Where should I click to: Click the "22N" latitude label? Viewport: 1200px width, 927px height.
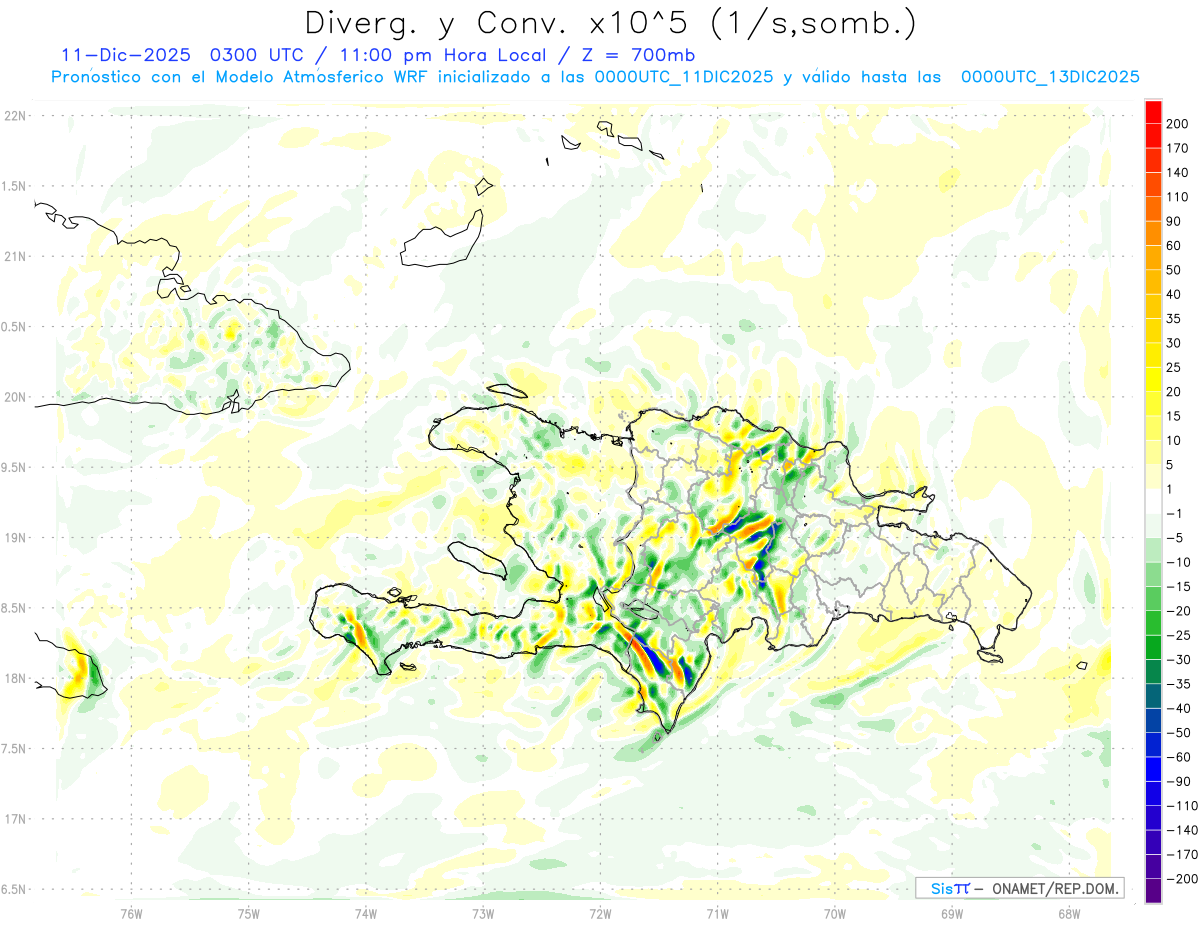click(x=14, y=115)
